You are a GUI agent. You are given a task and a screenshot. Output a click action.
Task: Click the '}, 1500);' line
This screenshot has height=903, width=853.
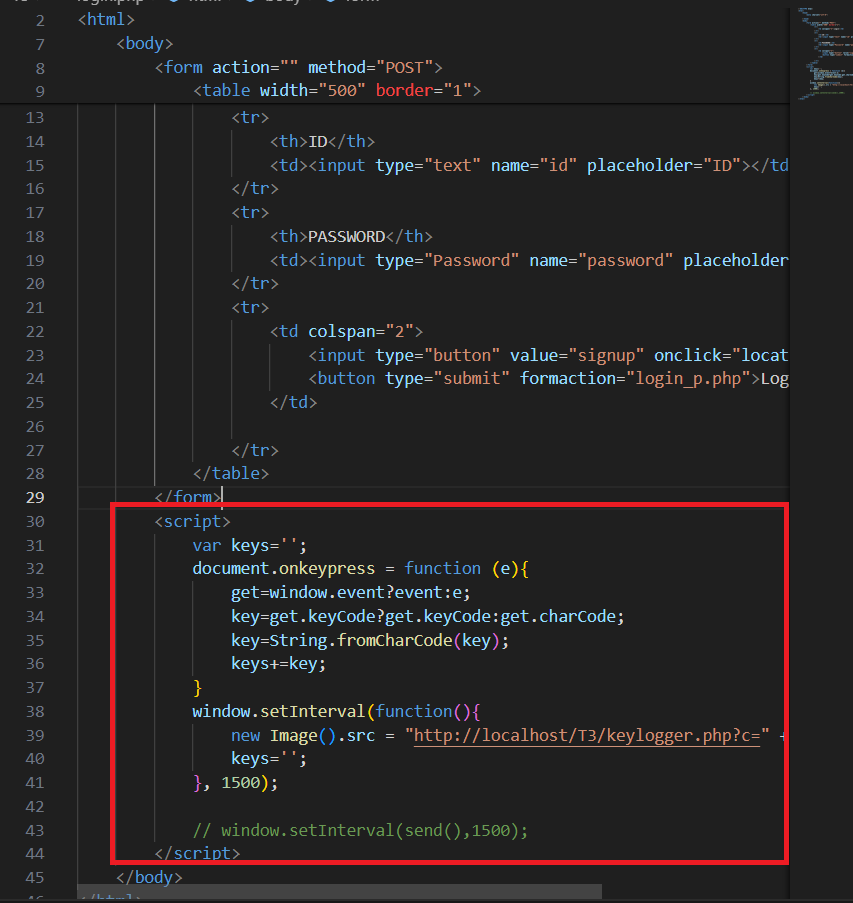236,783
